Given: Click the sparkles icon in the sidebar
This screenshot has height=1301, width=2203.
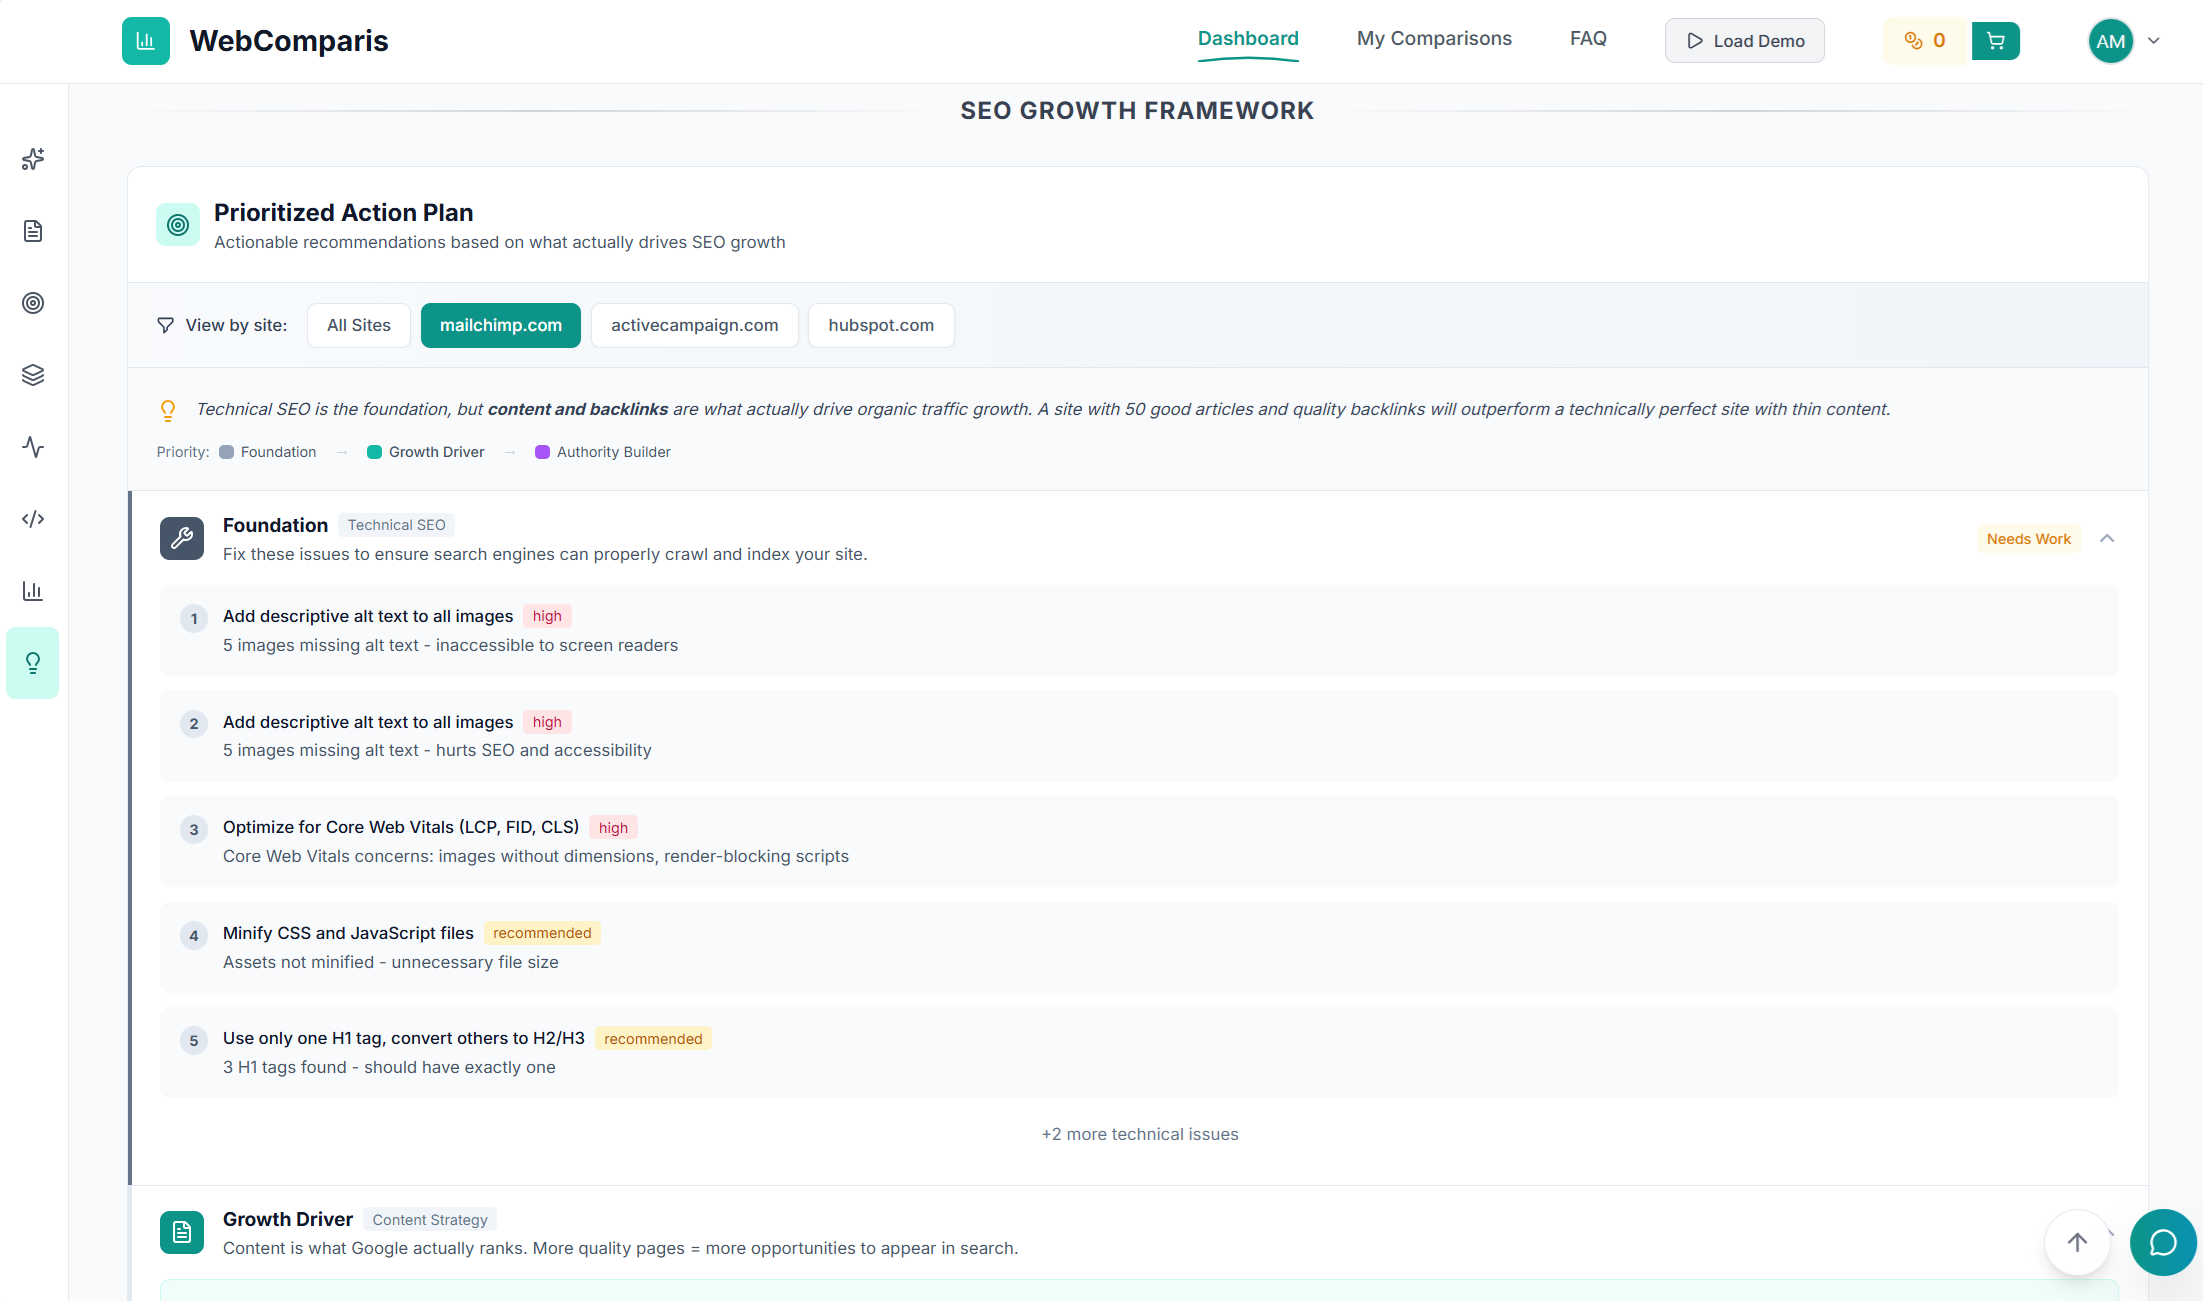Looking at the screenshot, I should 33,159.
